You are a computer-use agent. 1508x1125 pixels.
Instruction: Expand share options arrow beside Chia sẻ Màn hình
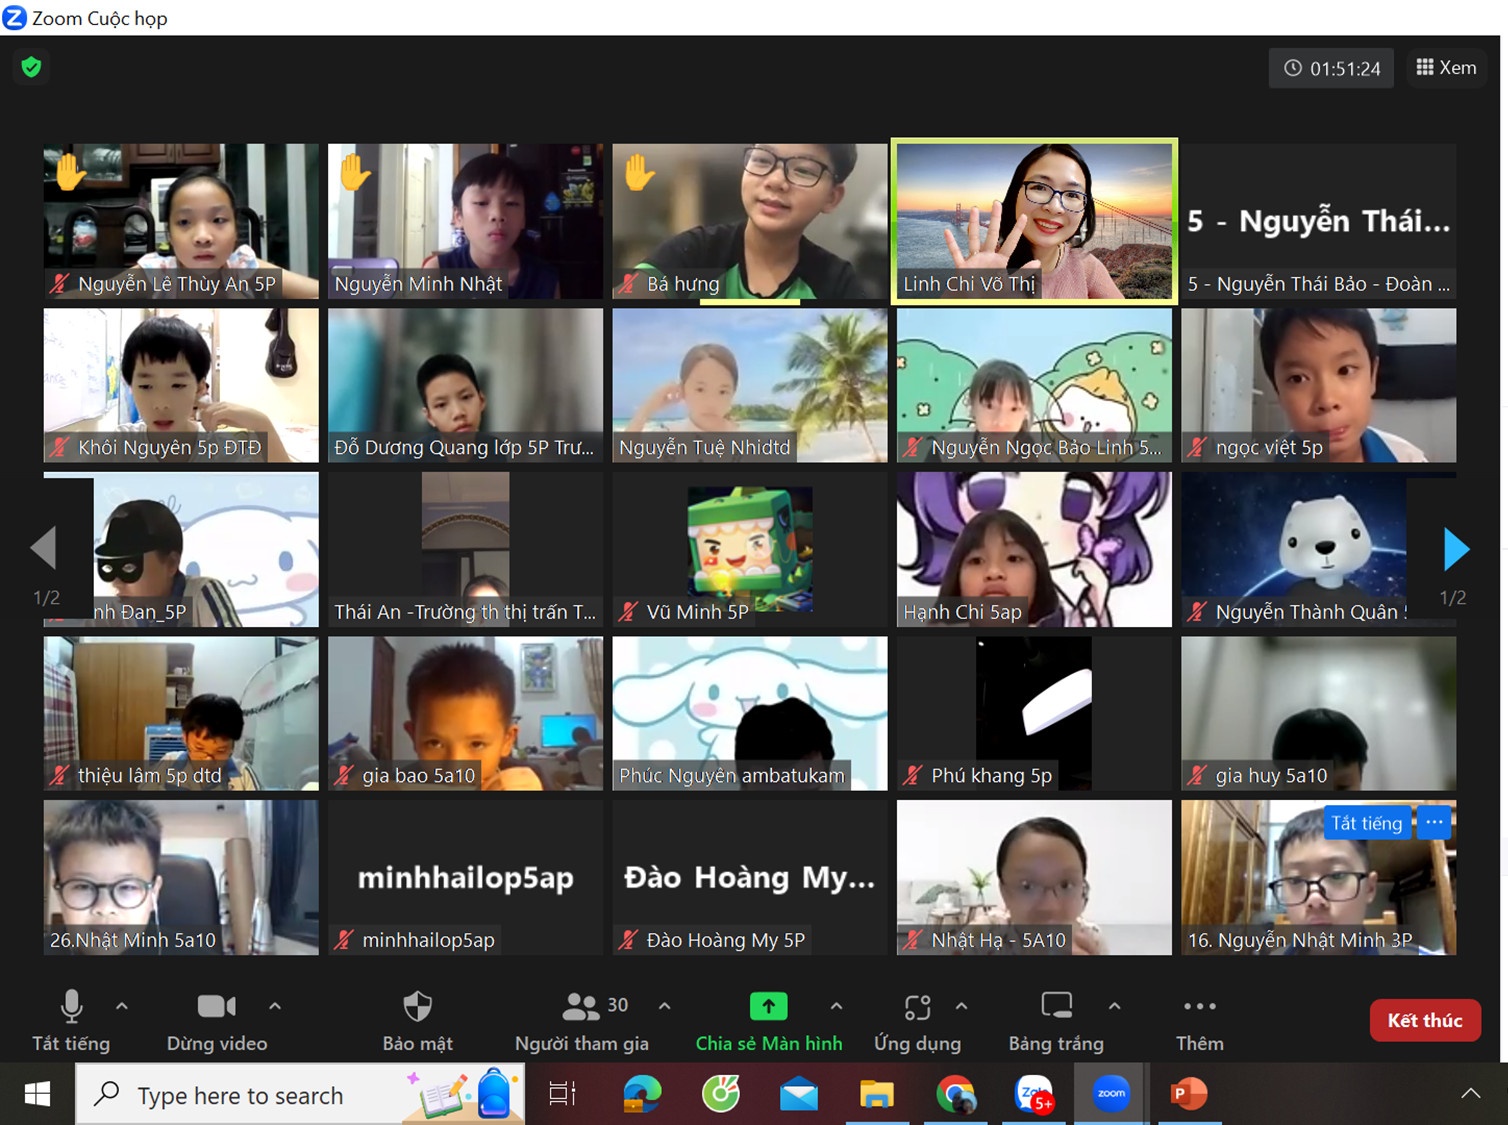tap(836, 1006)
